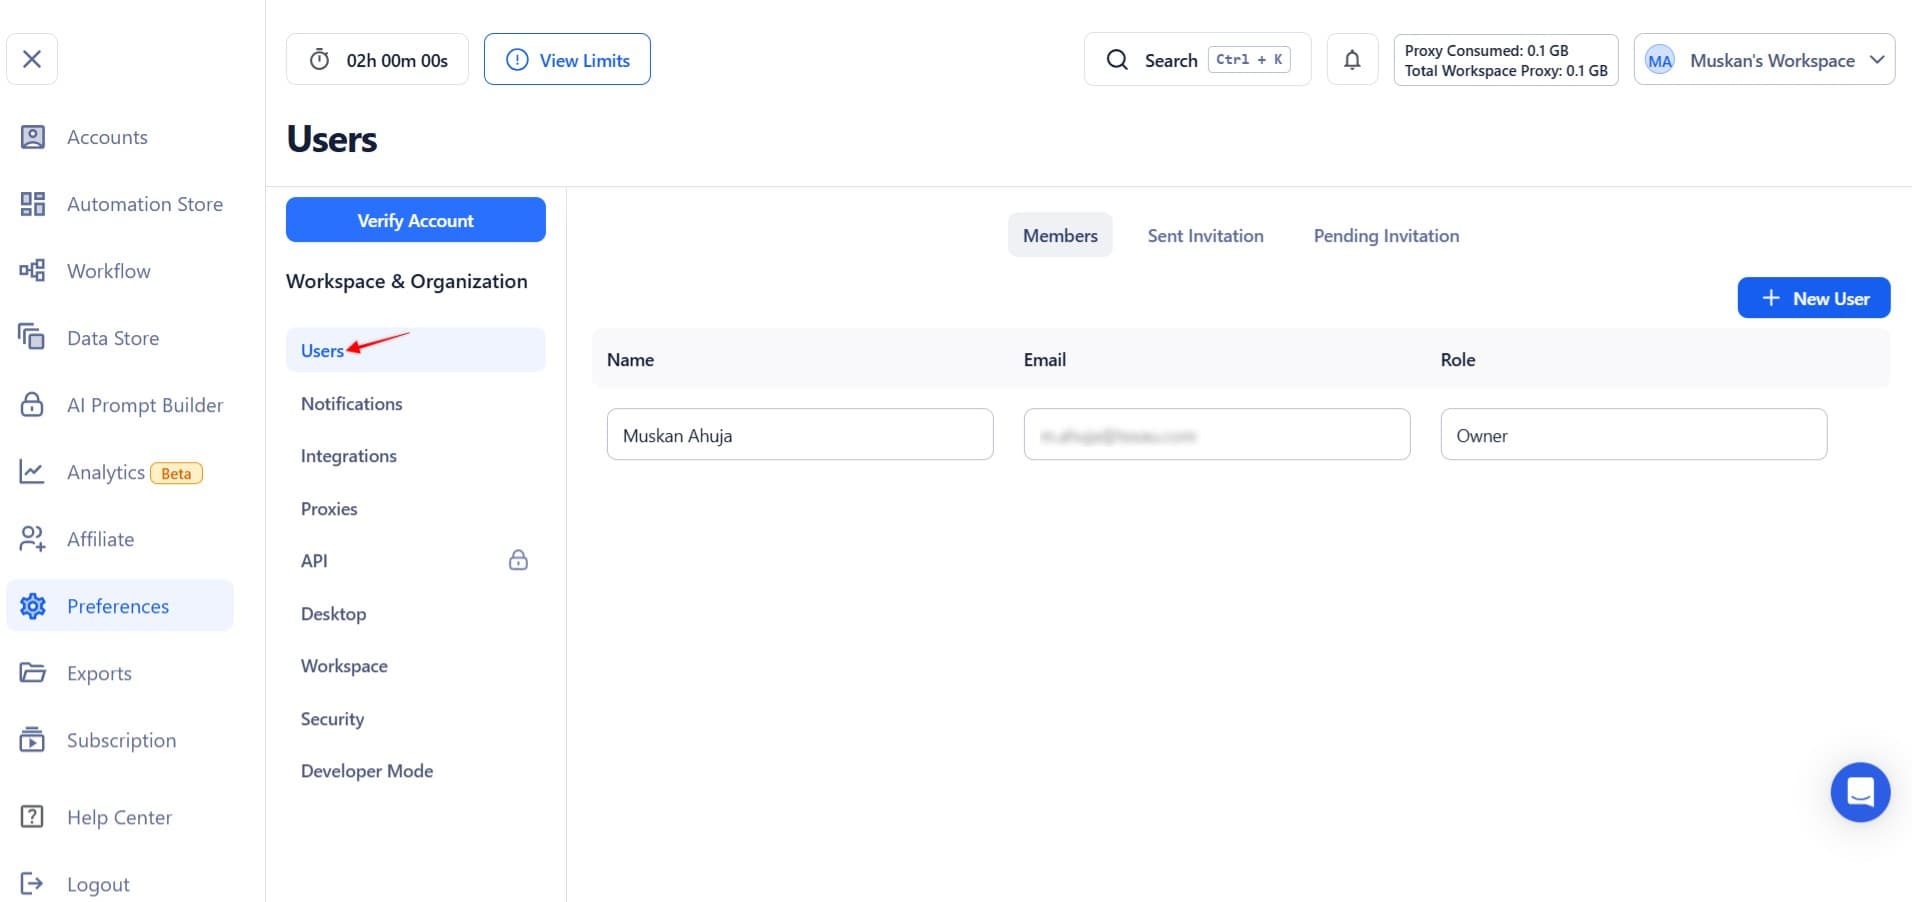Image resolution: width=1912 pixels, height=902 pixels.
Task: Click the lock icon next to API
Action: click(x=519, y=560)
